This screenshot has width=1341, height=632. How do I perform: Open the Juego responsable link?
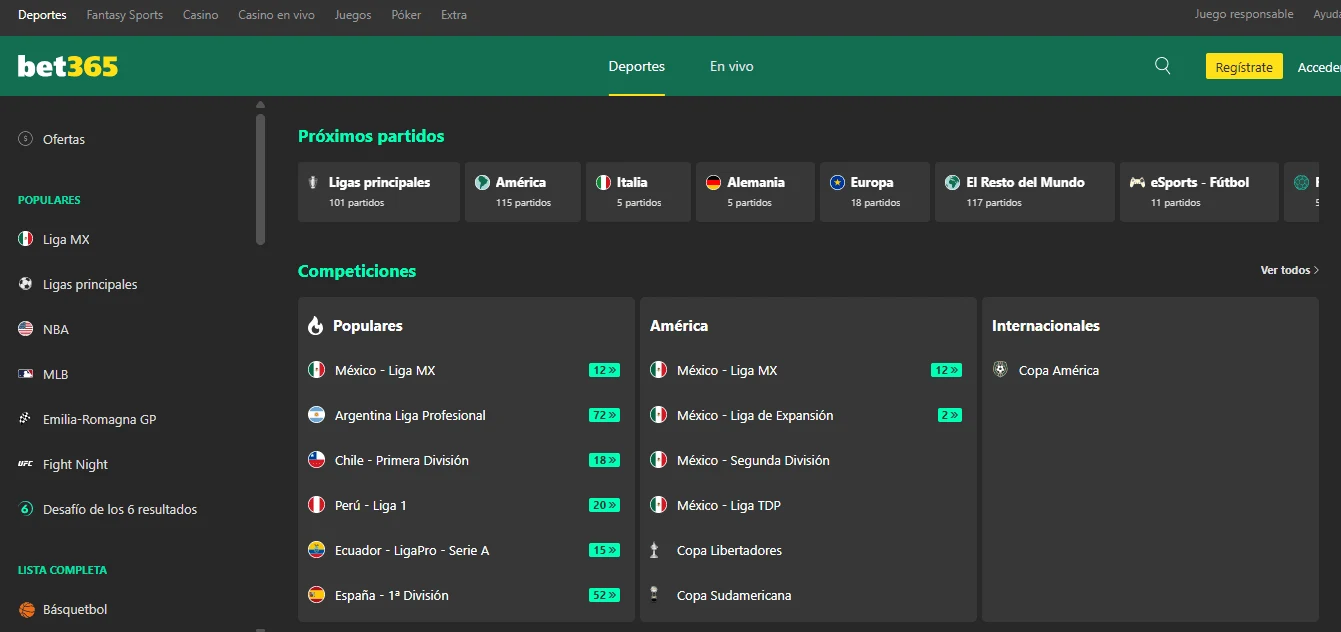point(1244,14)
